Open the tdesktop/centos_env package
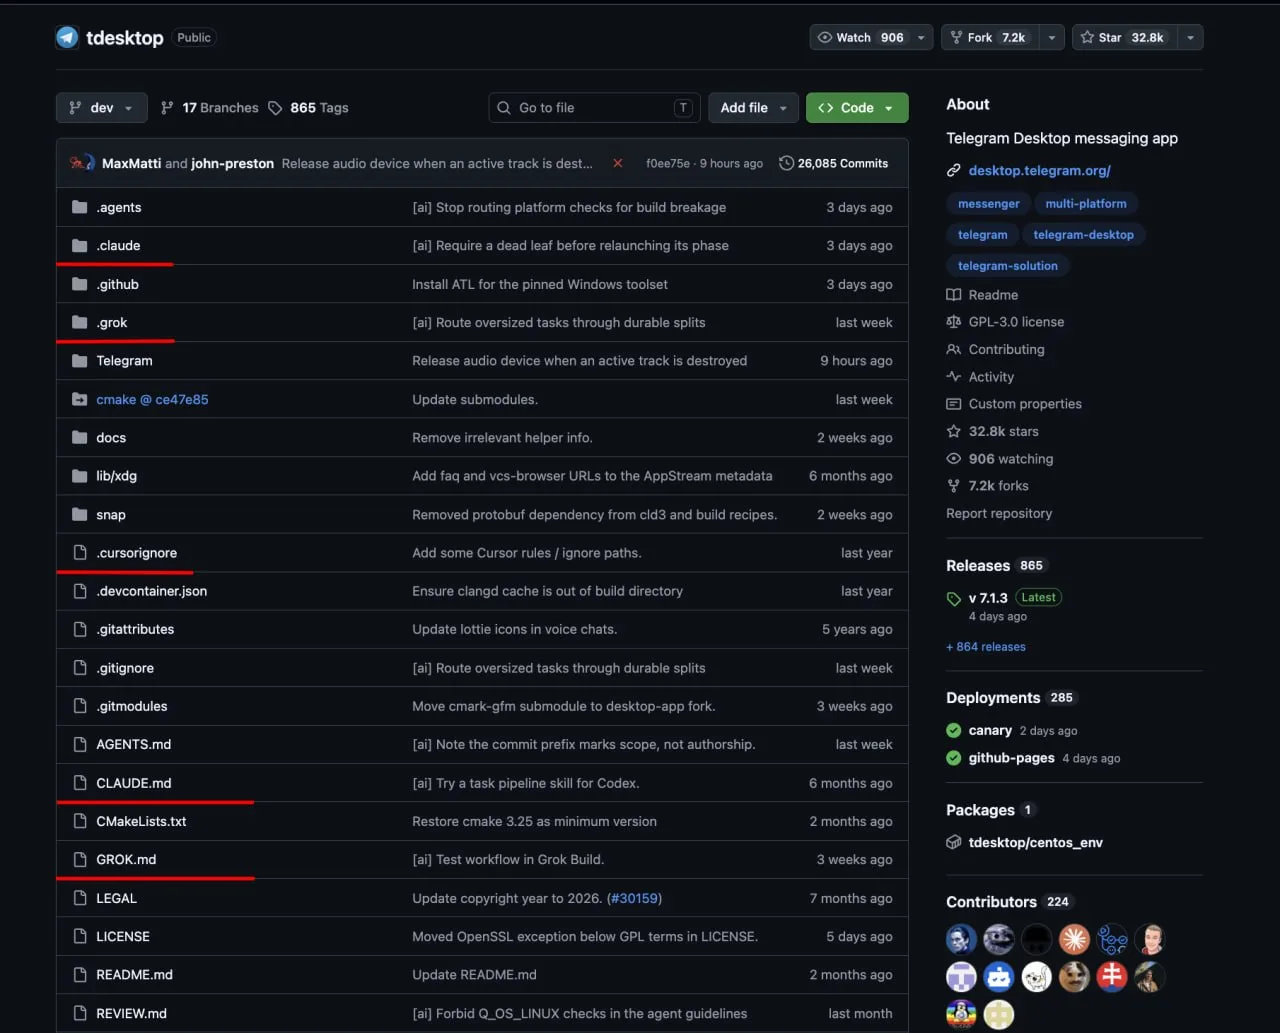The height and width of the screenshot is (1033, 1280). click(x=1035, y=842)
